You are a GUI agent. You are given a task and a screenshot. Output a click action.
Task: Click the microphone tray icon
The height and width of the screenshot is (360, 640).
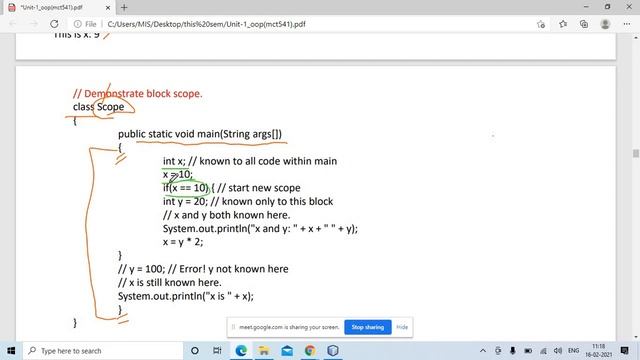[513, 351]
